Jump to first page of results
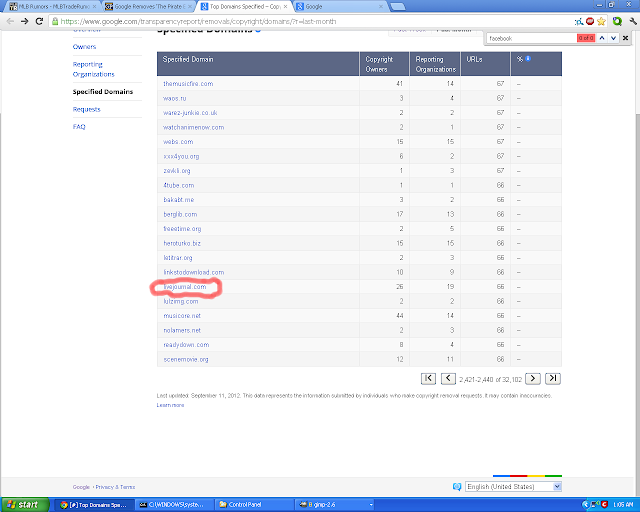The width and height of the screenshot is (640, 512). (428, 378)
